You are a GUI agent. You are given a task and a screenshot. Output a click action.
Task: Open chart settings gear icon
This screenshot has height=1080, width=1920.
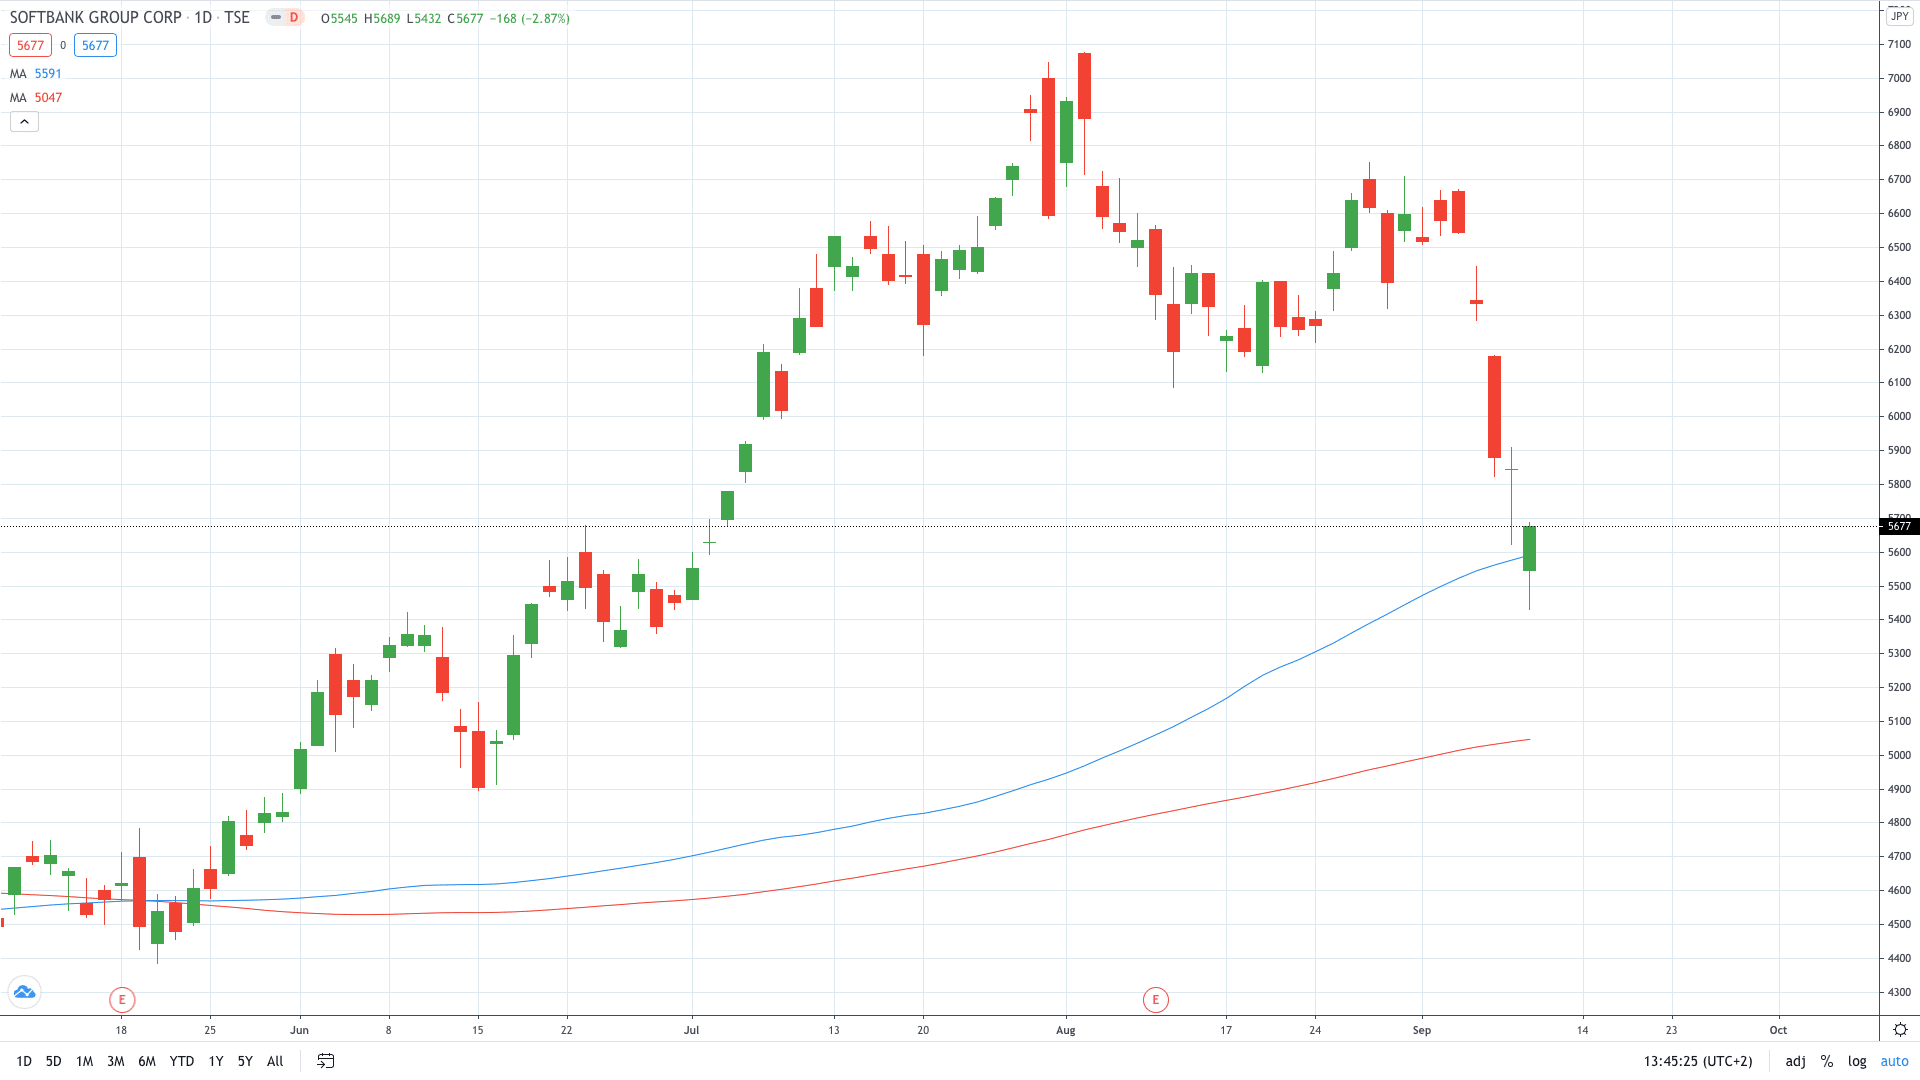[x=1900, y=1029]
